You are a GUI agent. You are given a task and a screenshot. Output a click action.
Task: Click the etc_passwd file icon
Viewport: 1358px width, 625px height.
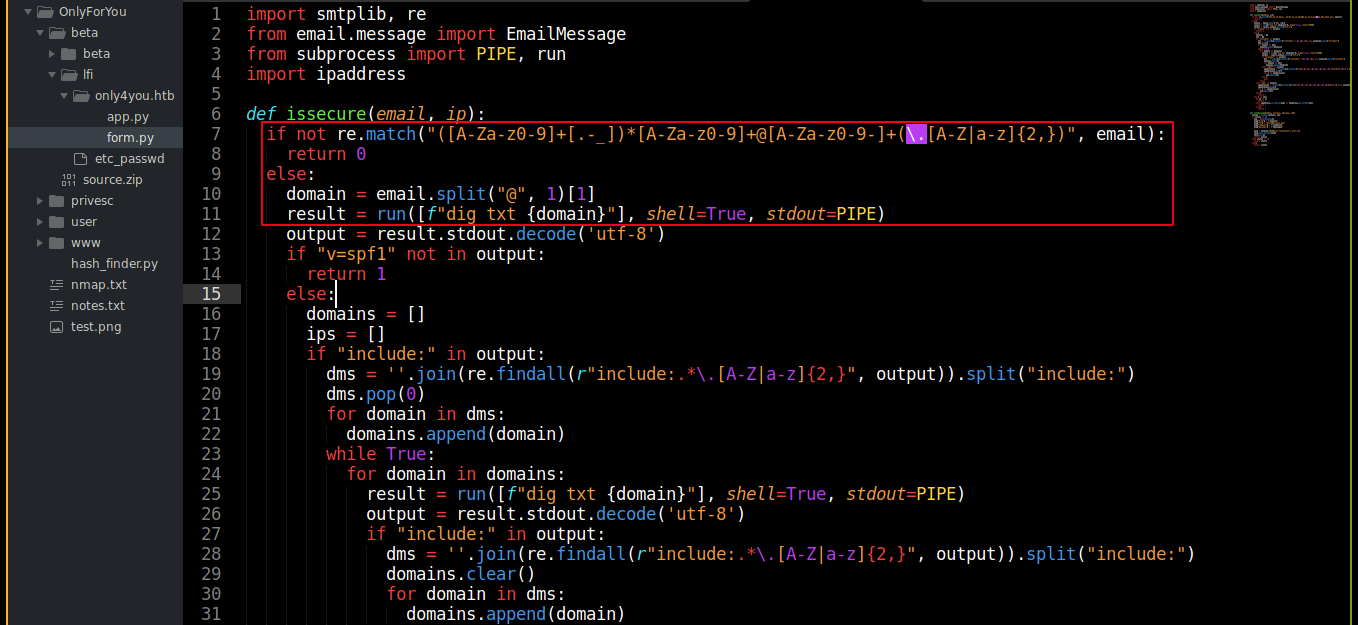click(x=81, y=159)
